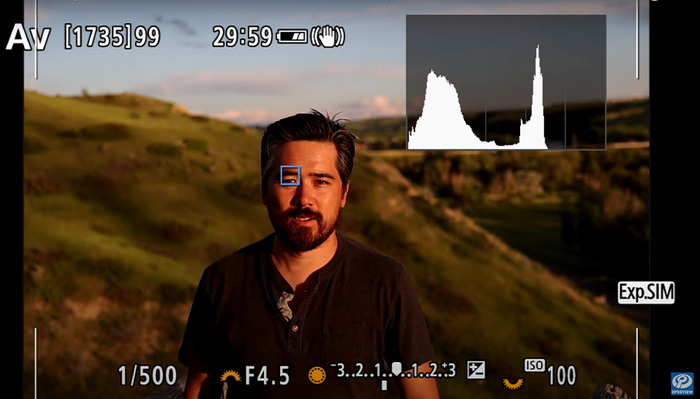The image size is (700, 399).
Task: Select the [1735] shots remaining counter
Action: (x=98, y=37)
